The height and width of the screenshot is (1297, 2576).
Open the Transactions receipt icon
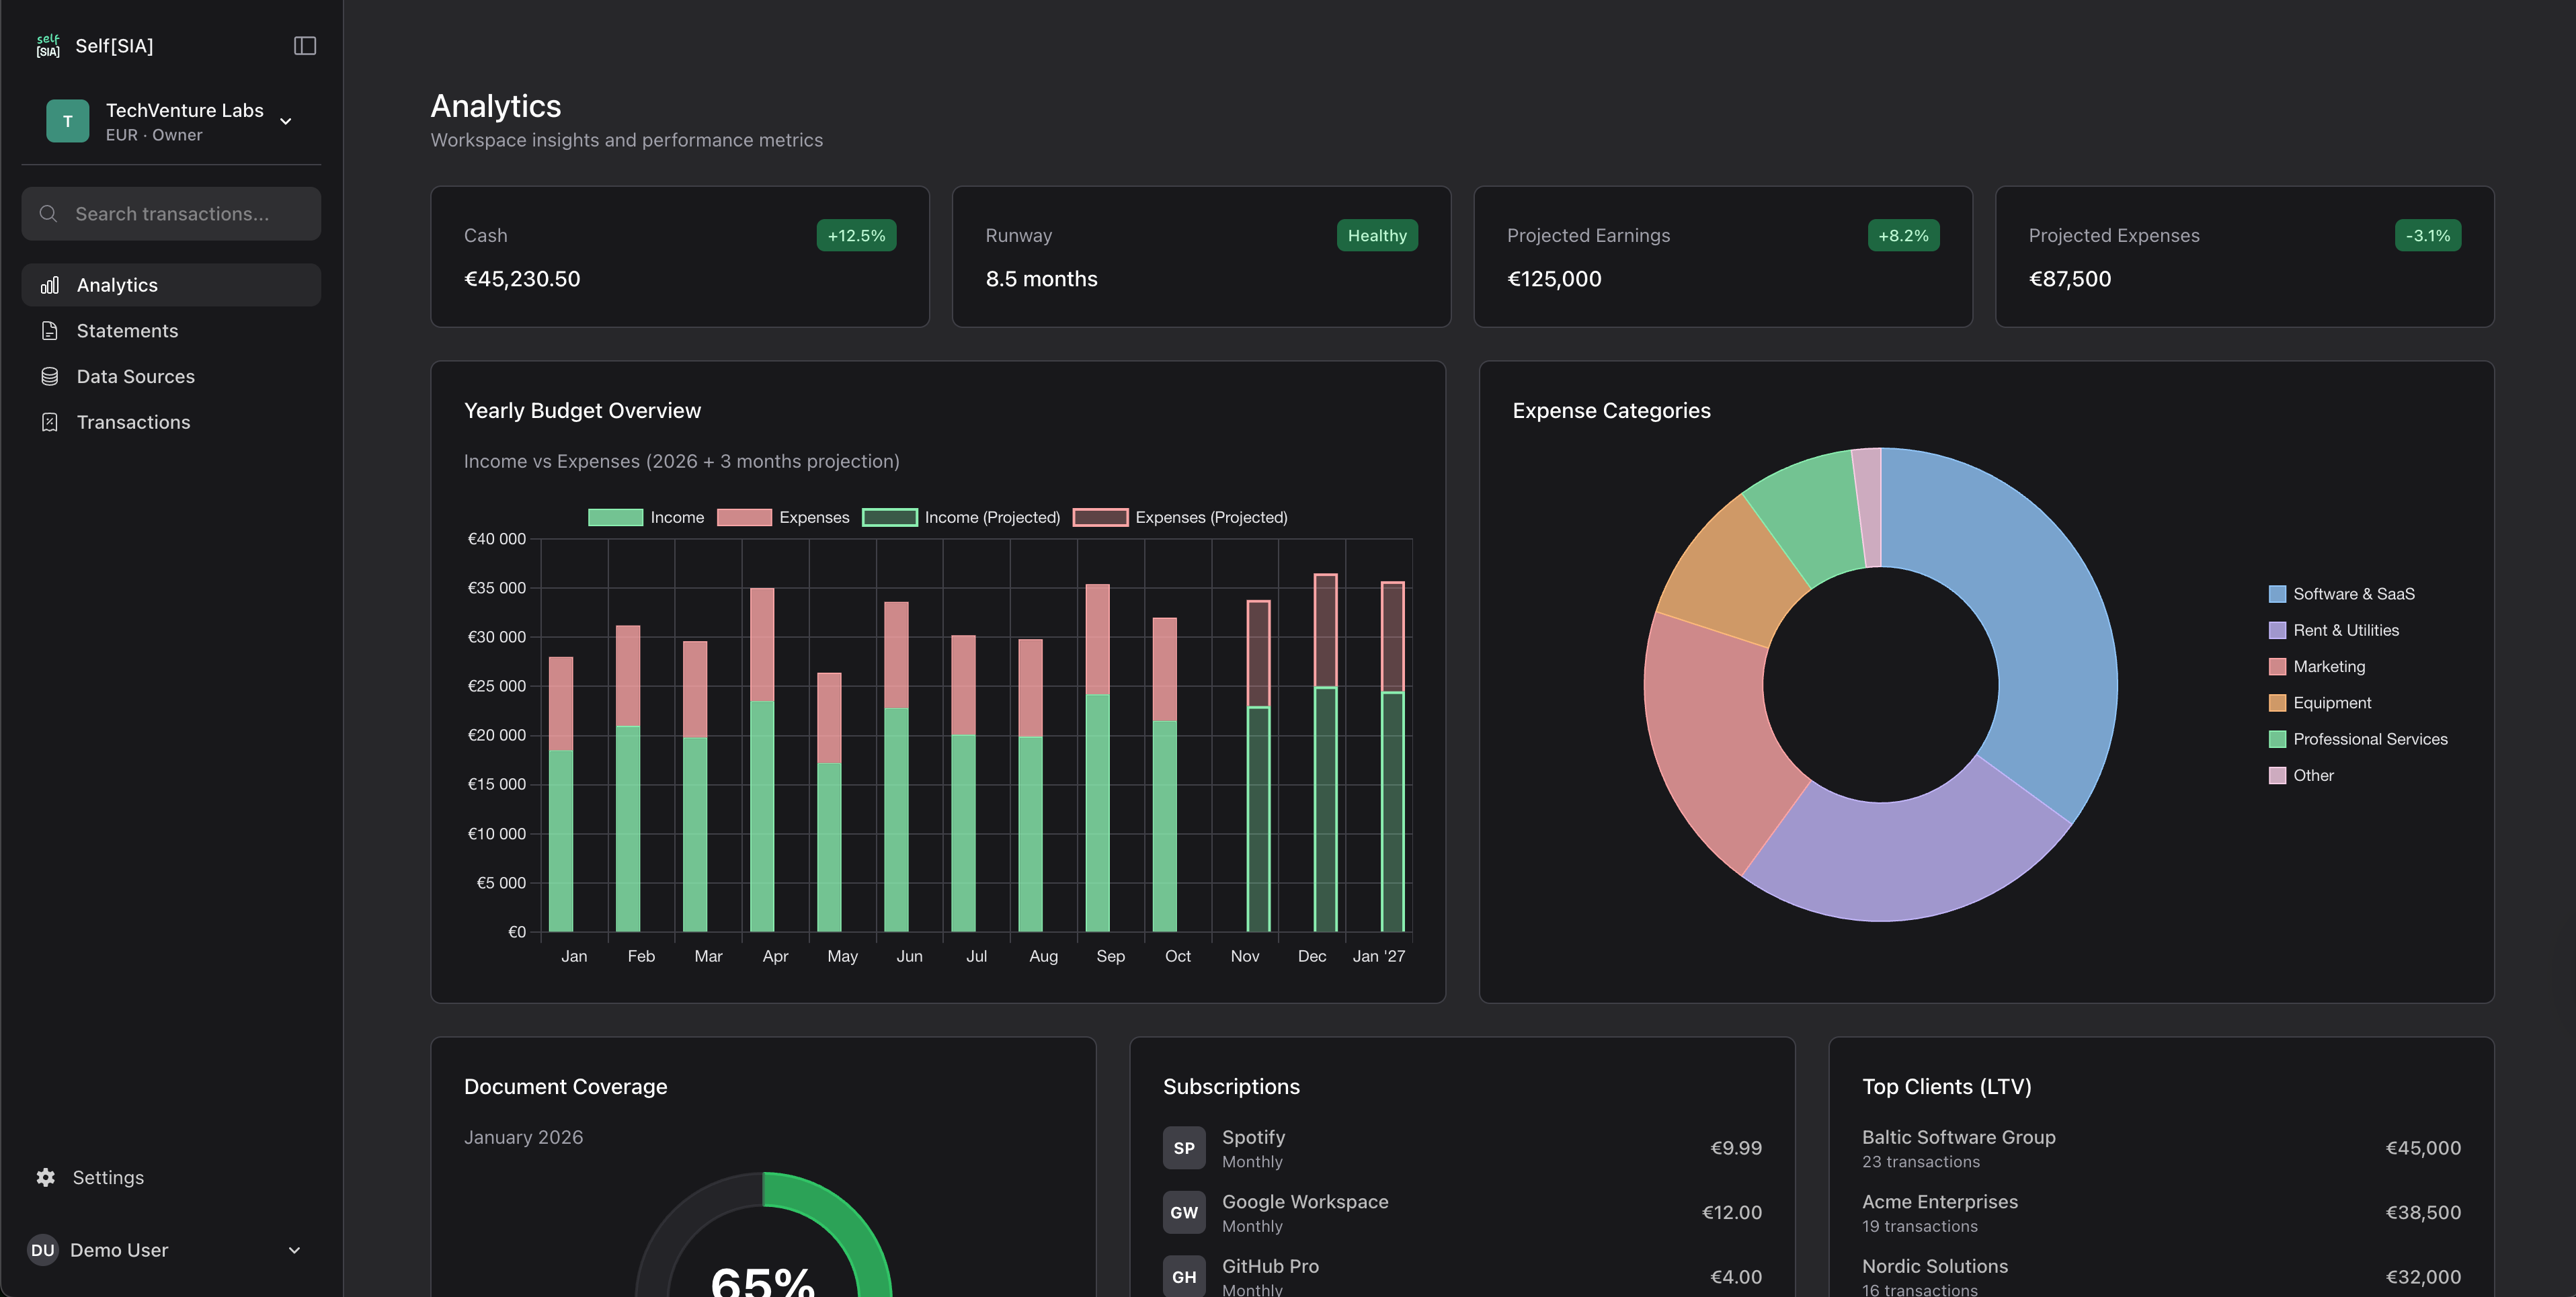pyautogui.click(x=50, y=421)
